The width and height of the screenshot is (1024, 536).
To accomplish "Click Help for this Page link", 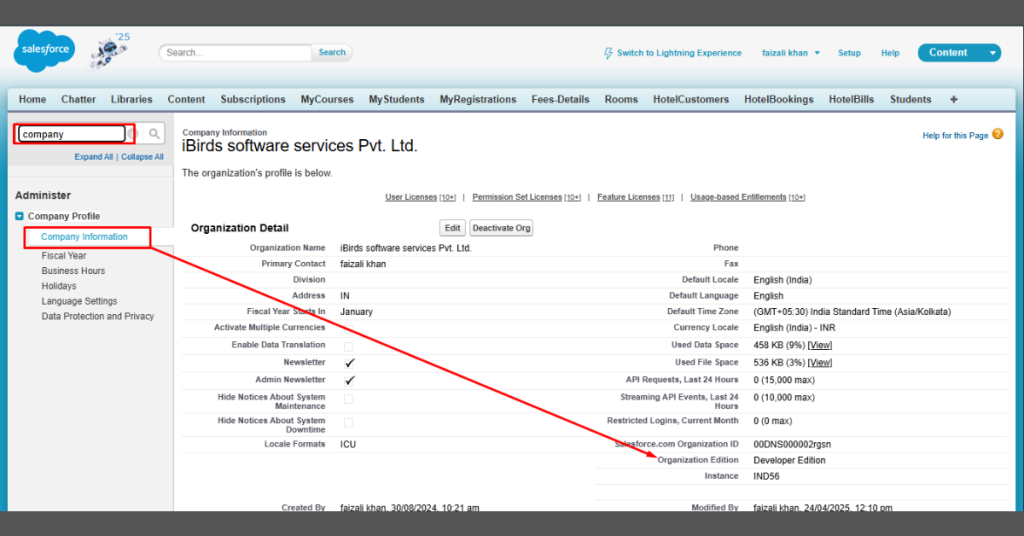I will [x=955, y=136].
